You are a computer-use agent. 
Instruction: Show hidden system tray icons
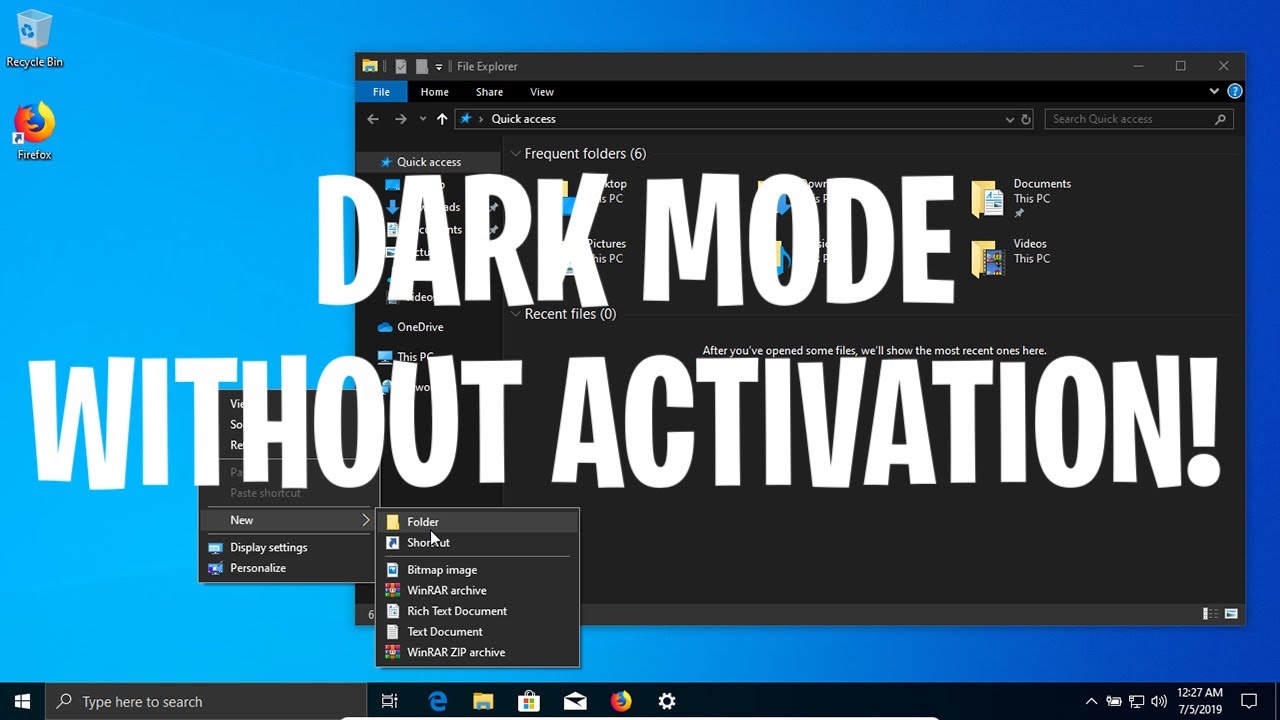1091,701
